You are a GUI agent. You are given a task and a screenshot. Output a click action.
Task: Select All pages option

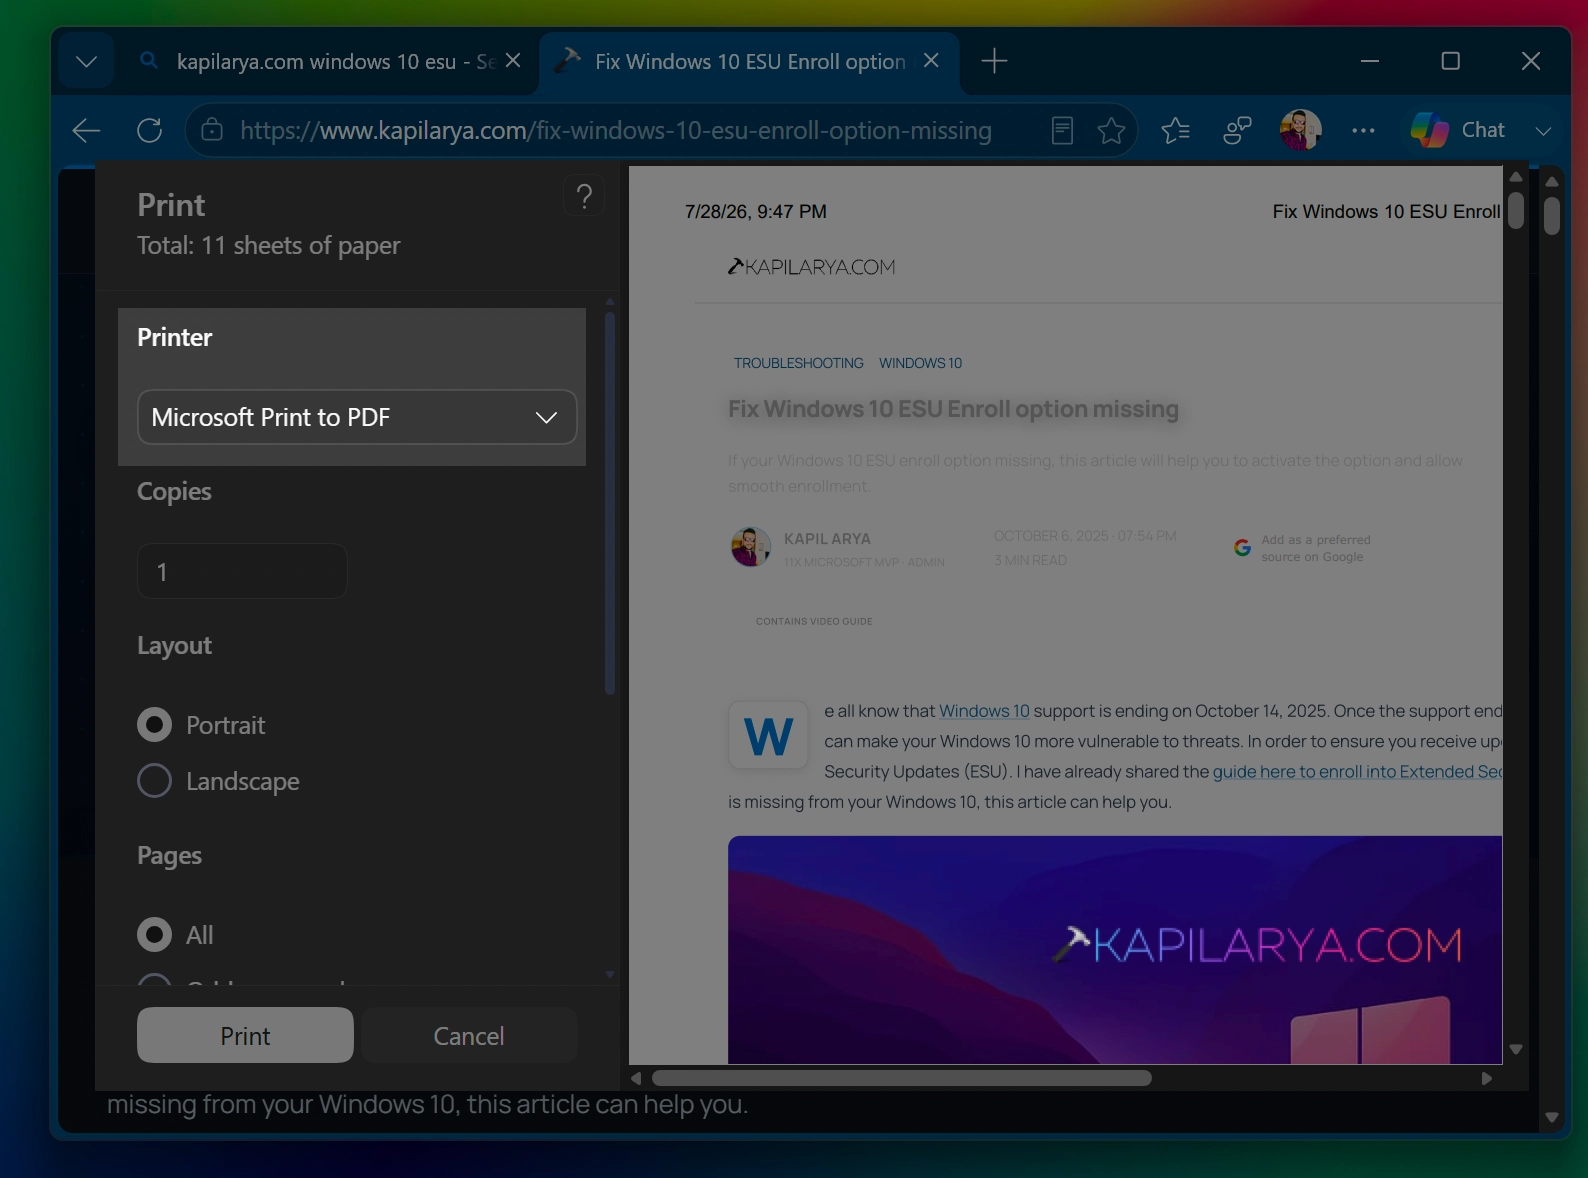point(154,935)
